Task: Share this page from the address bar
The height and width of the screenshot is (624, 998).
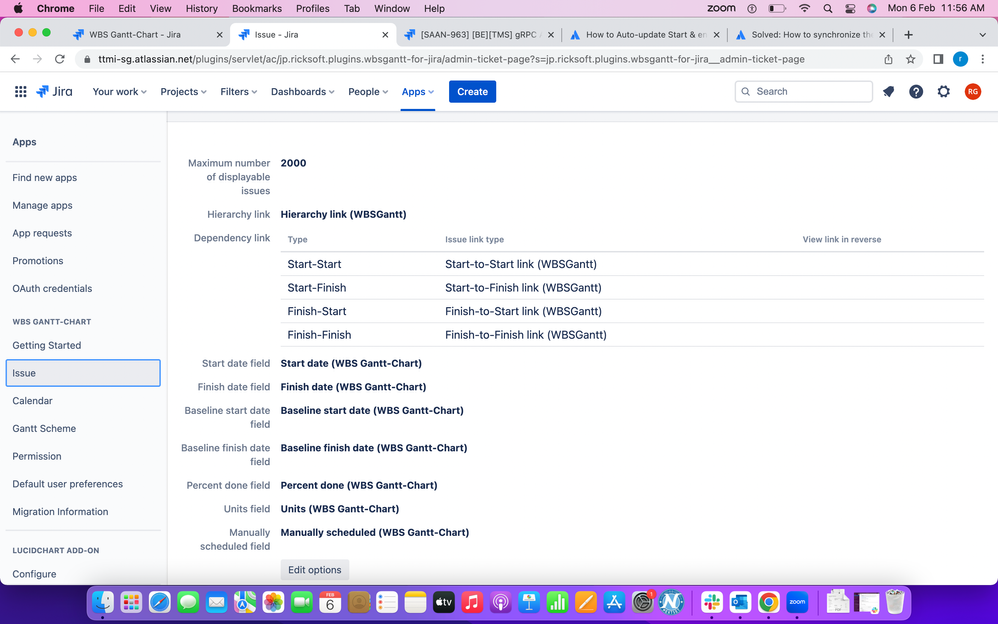Action: tap(888, 59)
